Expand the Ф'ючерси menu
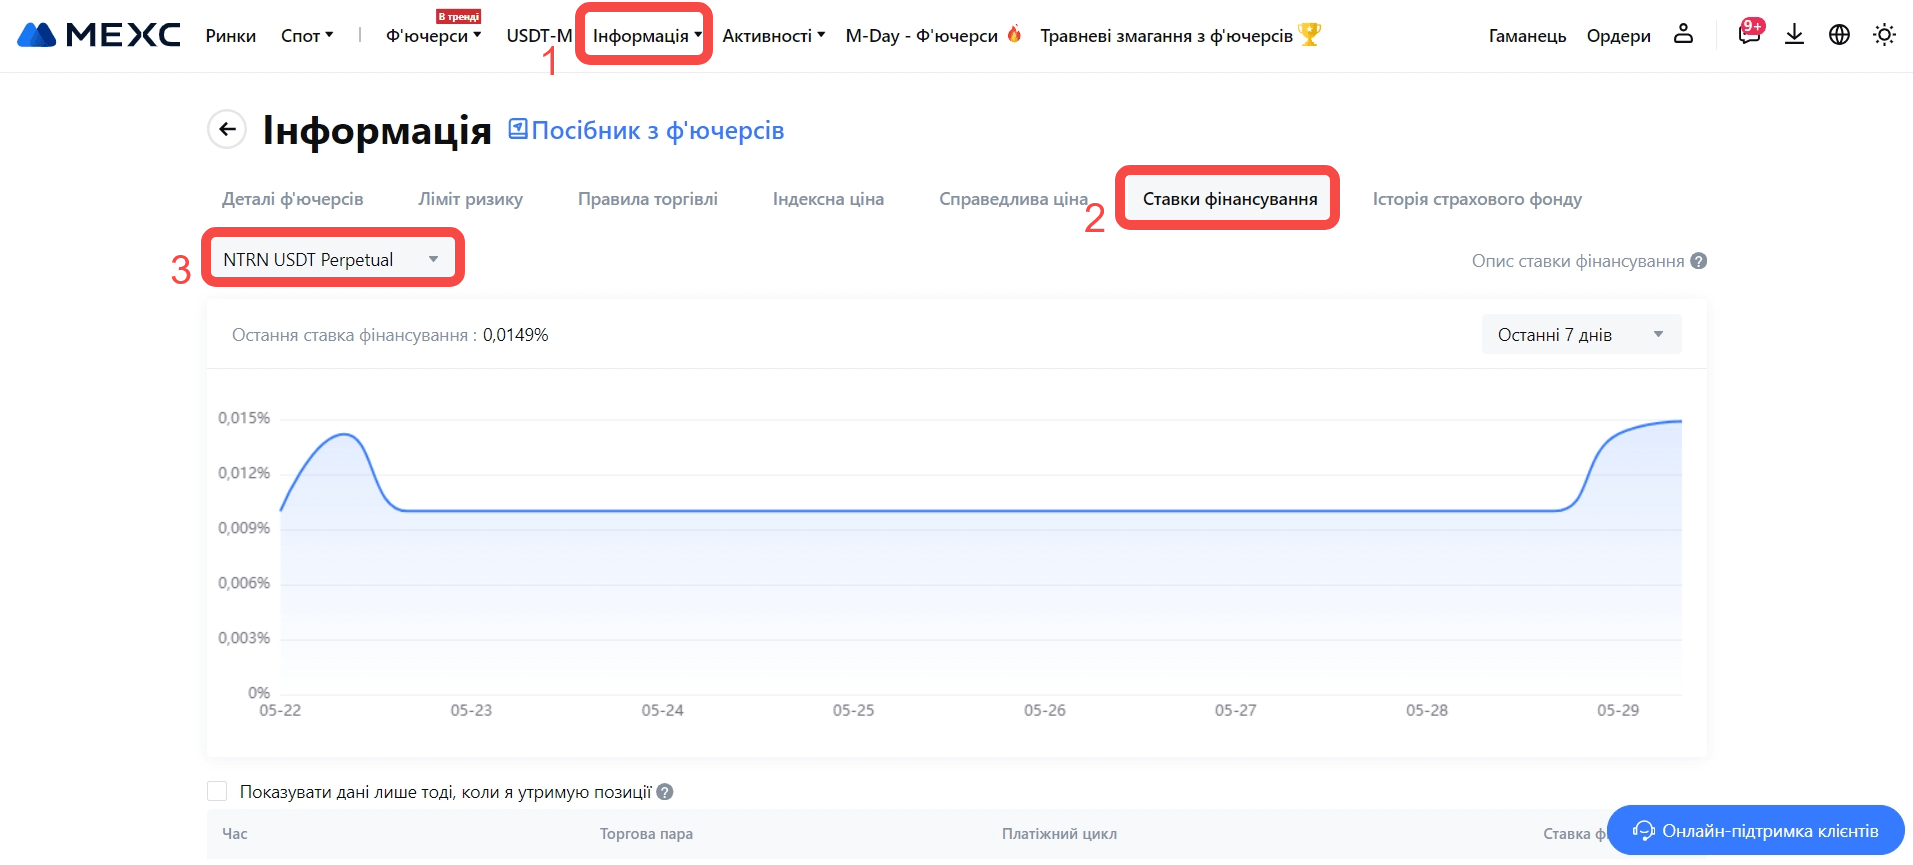 pyautogui.click(x=433, y=36)
